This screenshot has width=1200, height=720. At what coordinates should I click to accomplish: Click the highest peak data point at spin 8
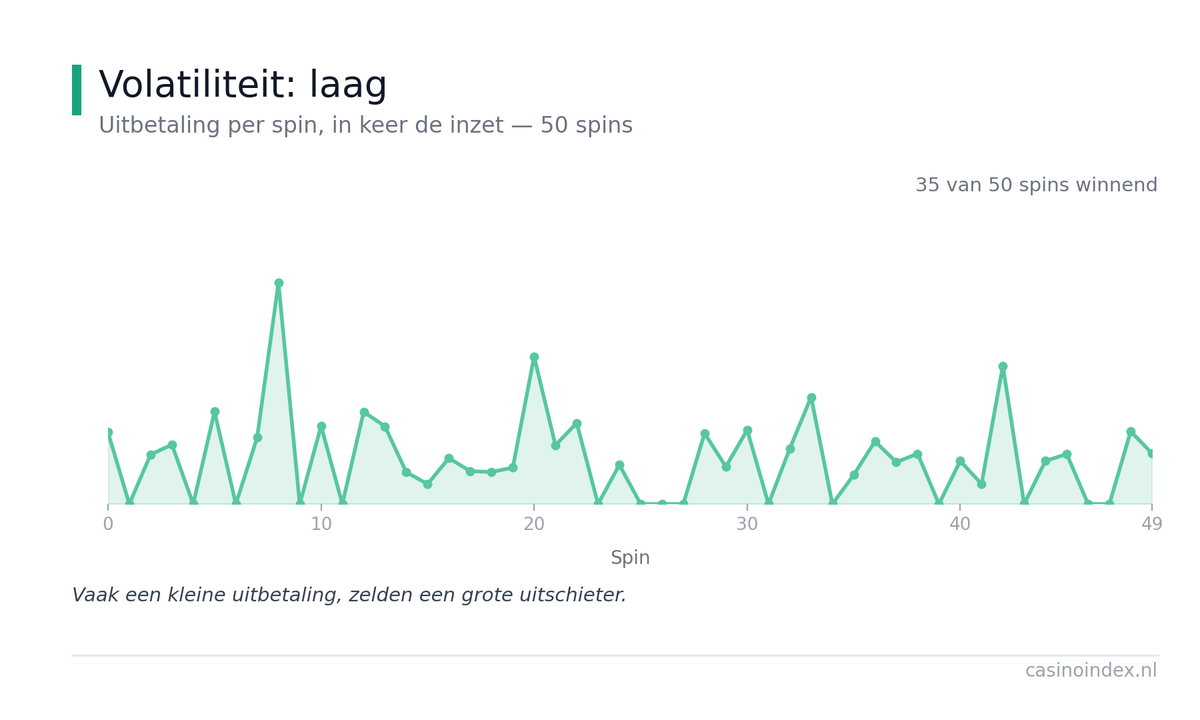279,283
